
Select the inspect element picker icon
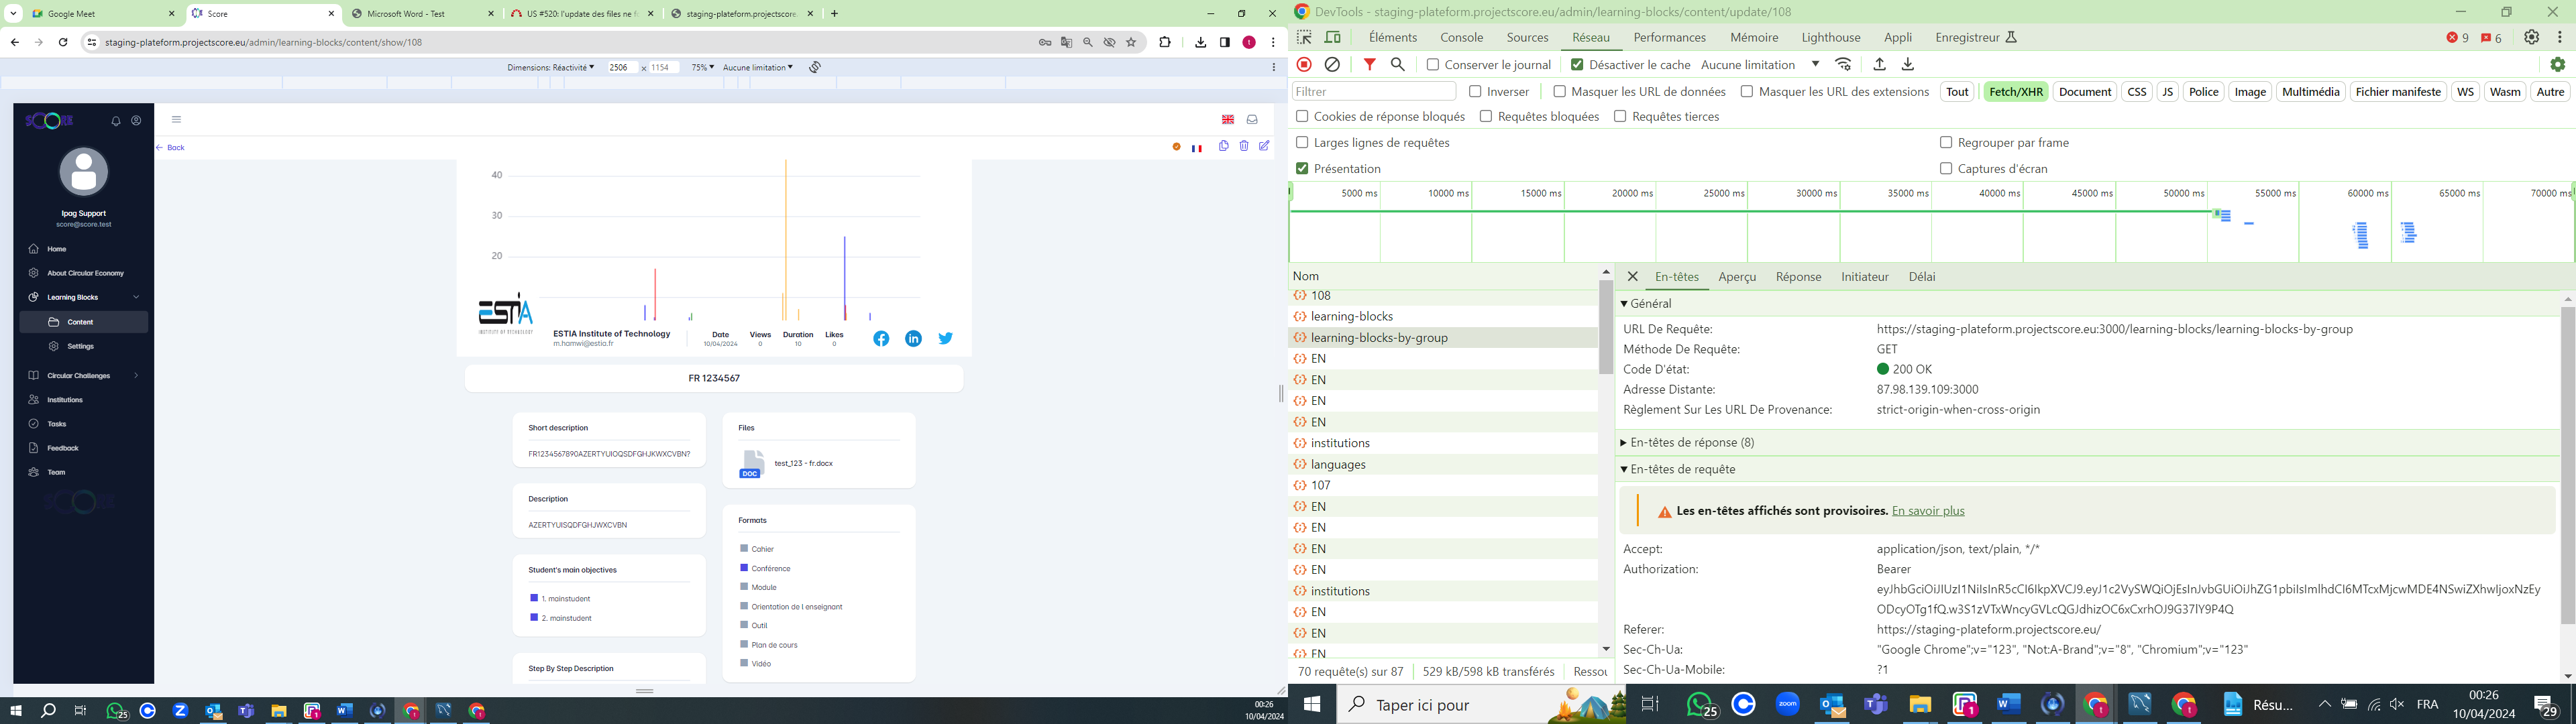tap(1304, 38)
